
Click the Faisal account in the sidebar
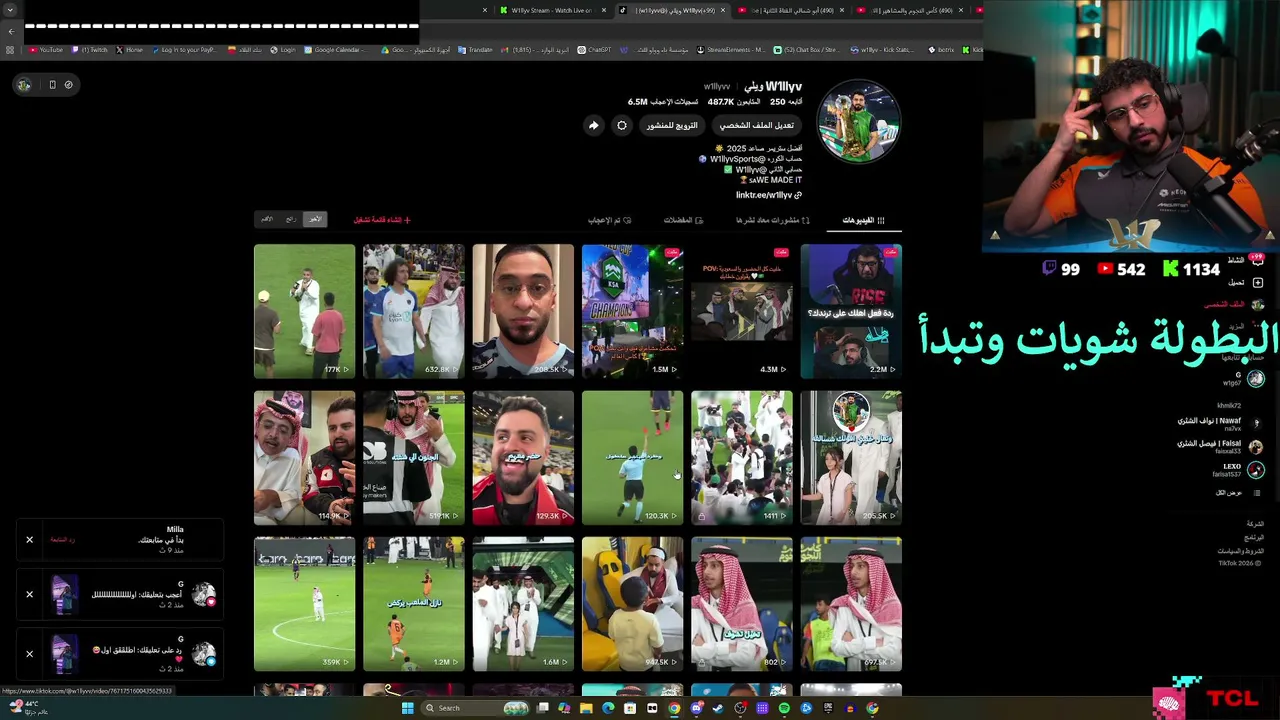point(1218,446)
